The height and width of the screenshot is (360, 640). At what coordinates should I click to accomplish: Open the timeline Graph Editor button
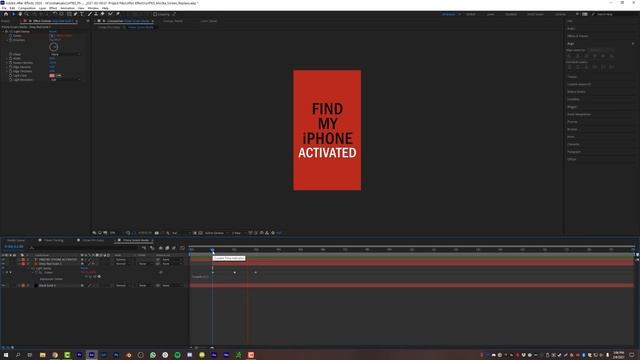coord(182,248)
